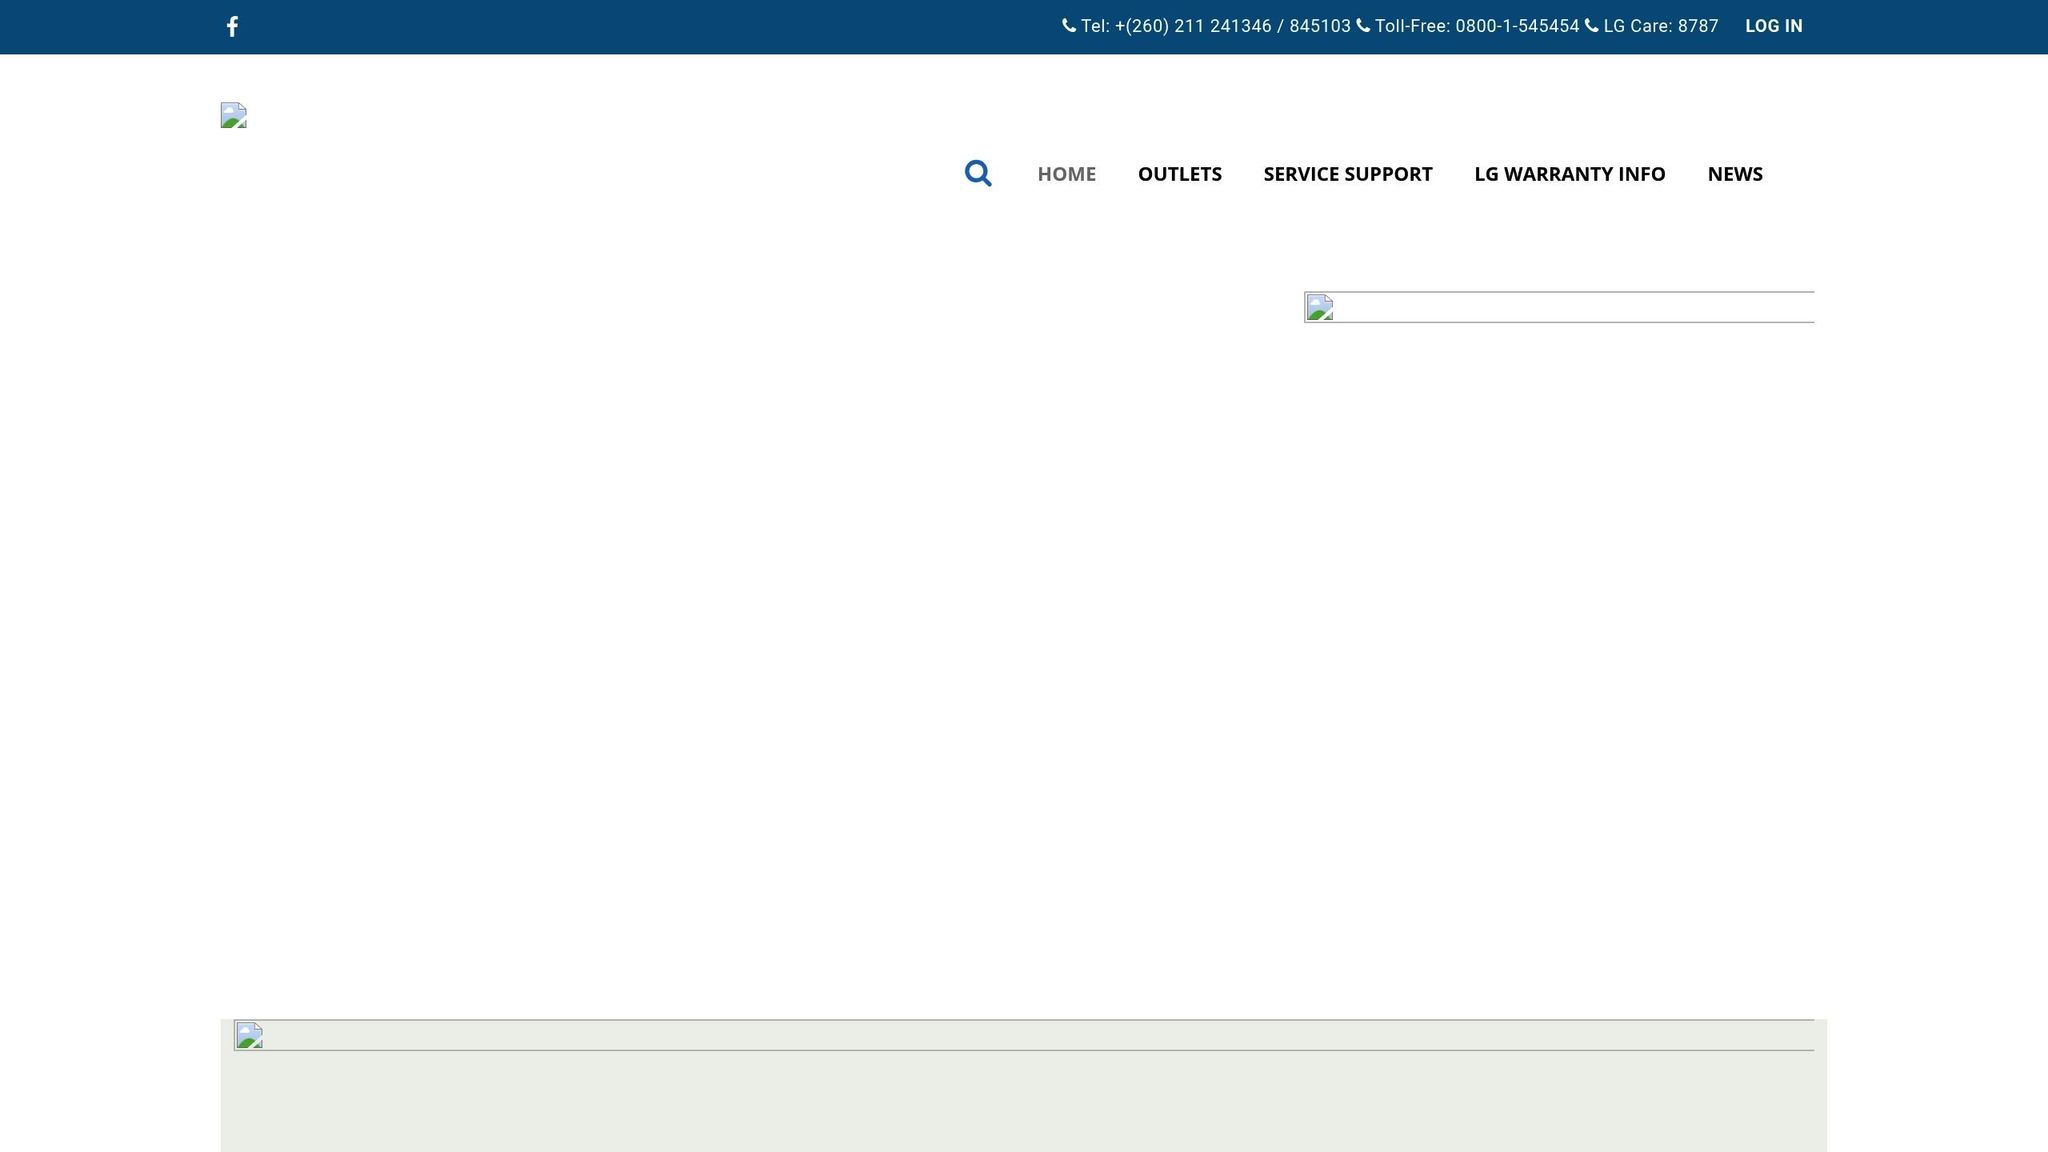The width and height of the screenshot is (2048, 1152).
Task: Click the broken site logo image
Action: click(x=234, y=116)
